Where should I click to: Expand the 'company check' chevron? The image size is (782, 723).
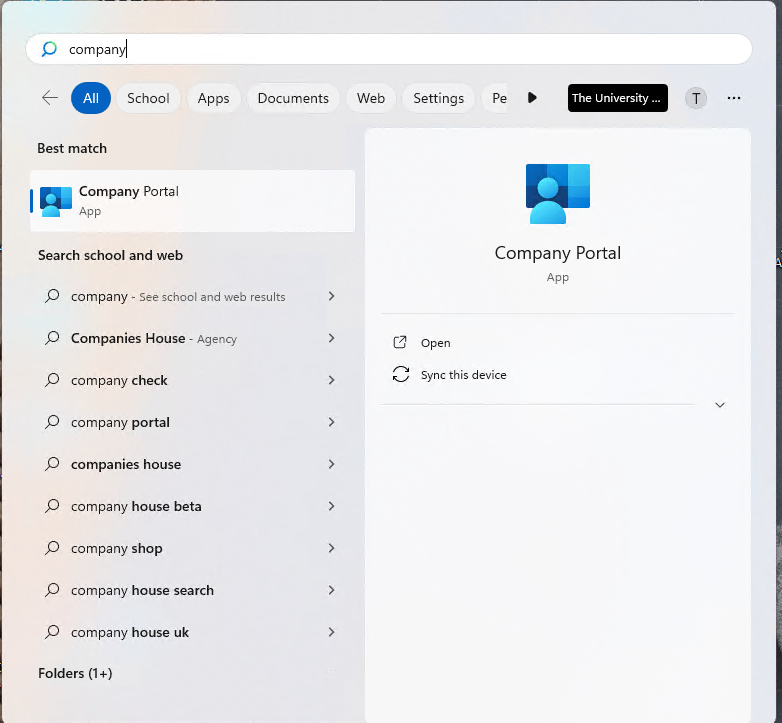click(x=332, y=380)
